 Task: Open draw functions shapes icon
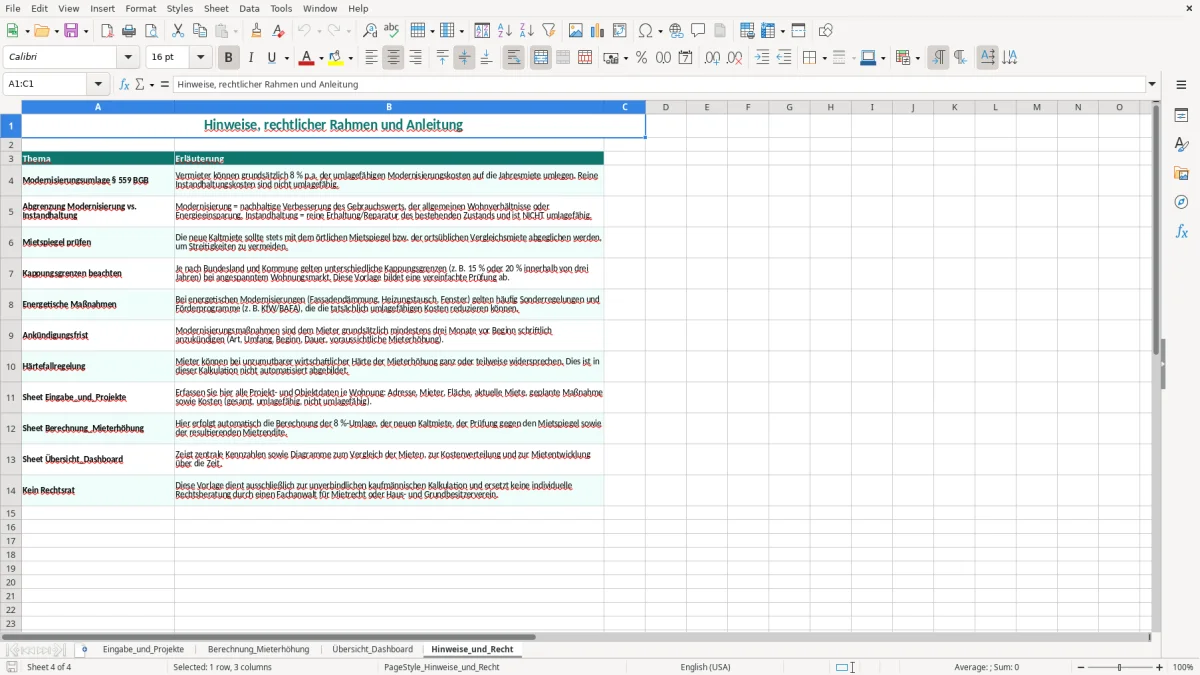tap(826, 31)
